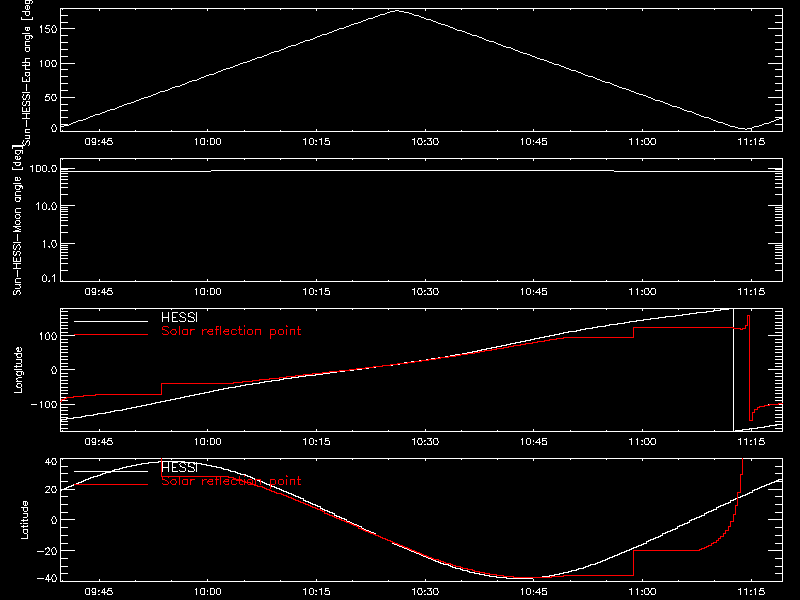Click 10:45 time label under Latitude plot

coord(534,591)
